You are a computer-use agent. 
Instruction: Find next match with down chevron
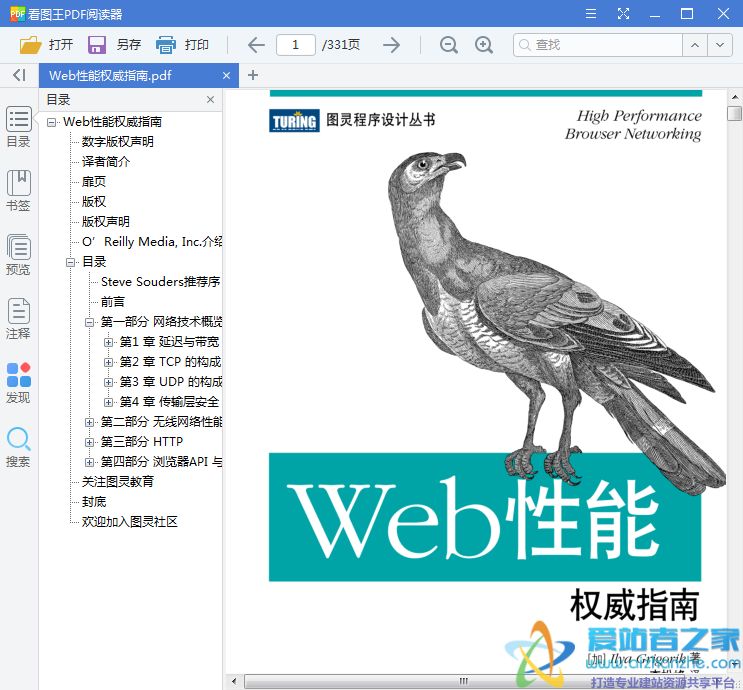720,45
